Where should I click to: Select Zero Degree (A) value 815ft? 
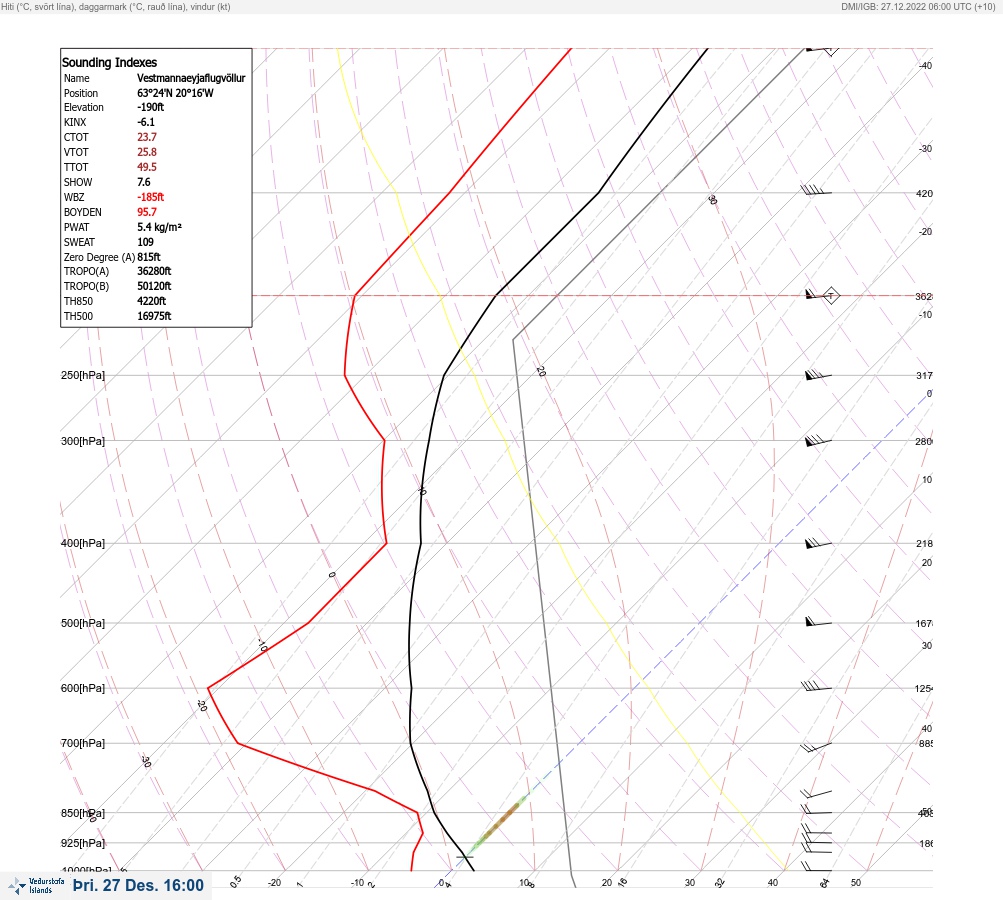149,257
